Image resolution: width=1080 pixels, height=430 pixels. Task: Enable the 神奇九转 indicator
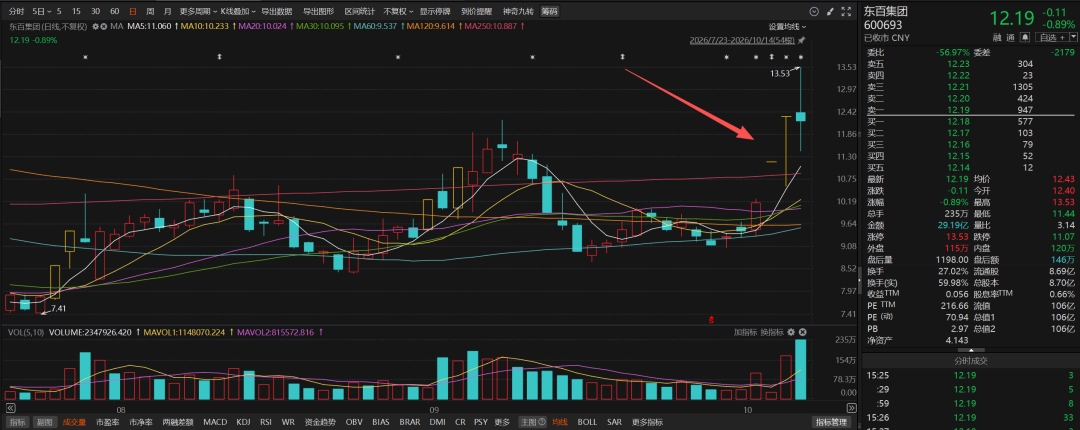pos(519,12)
